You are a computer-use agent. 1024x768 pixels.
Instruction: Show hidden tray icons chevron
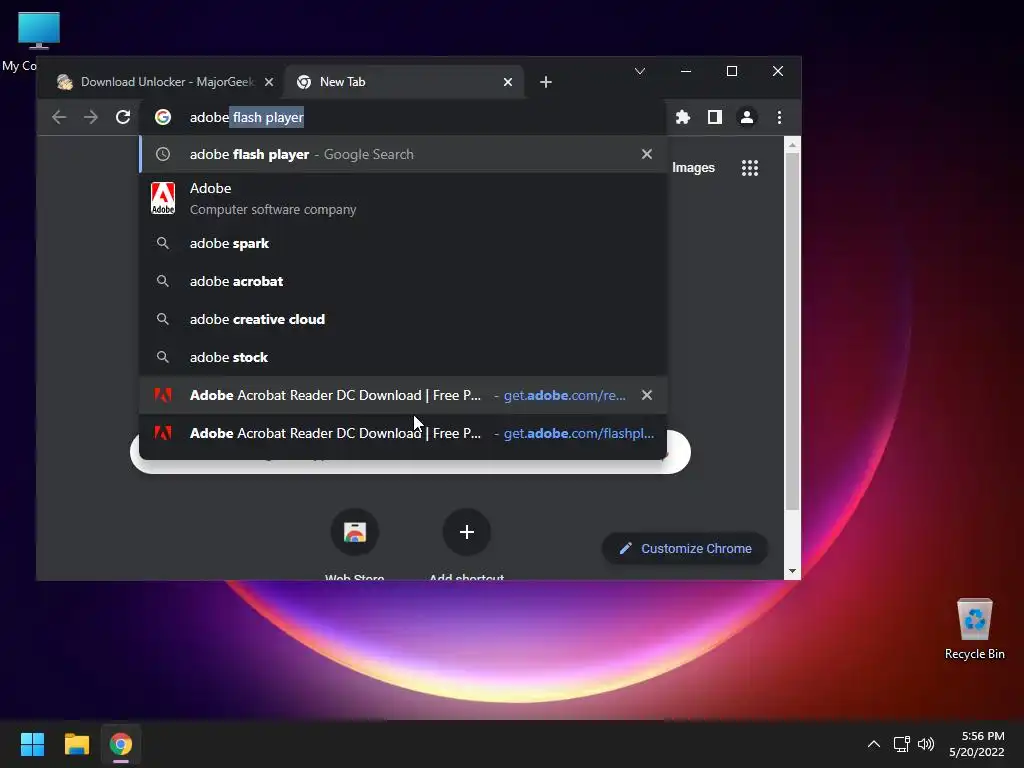(x=874, y=744)
